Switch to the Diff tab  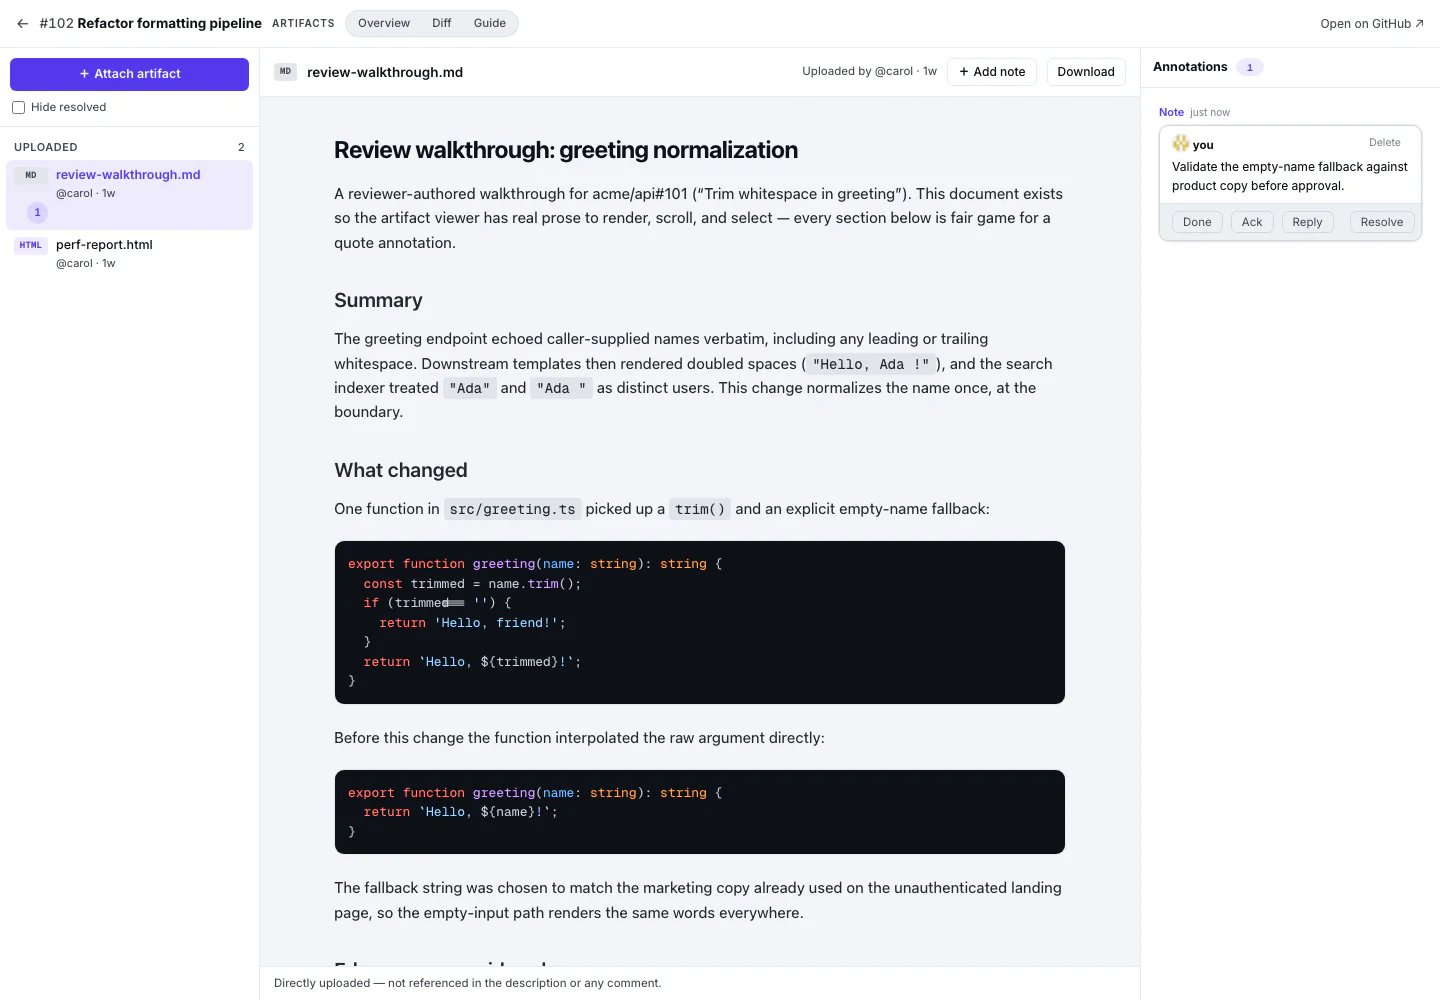(x=442, y=23)
